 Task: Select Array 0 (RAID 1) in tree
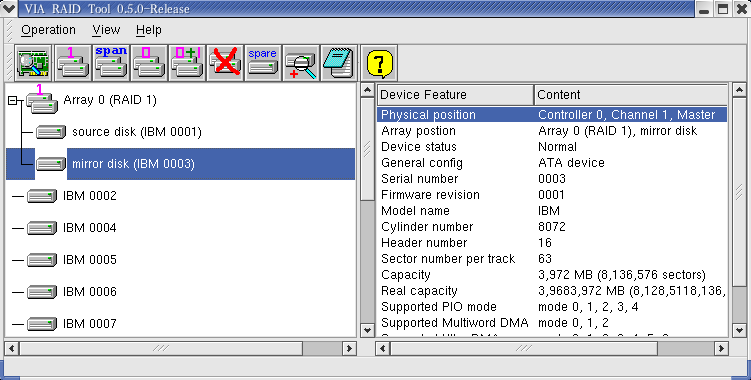point(110,100)
